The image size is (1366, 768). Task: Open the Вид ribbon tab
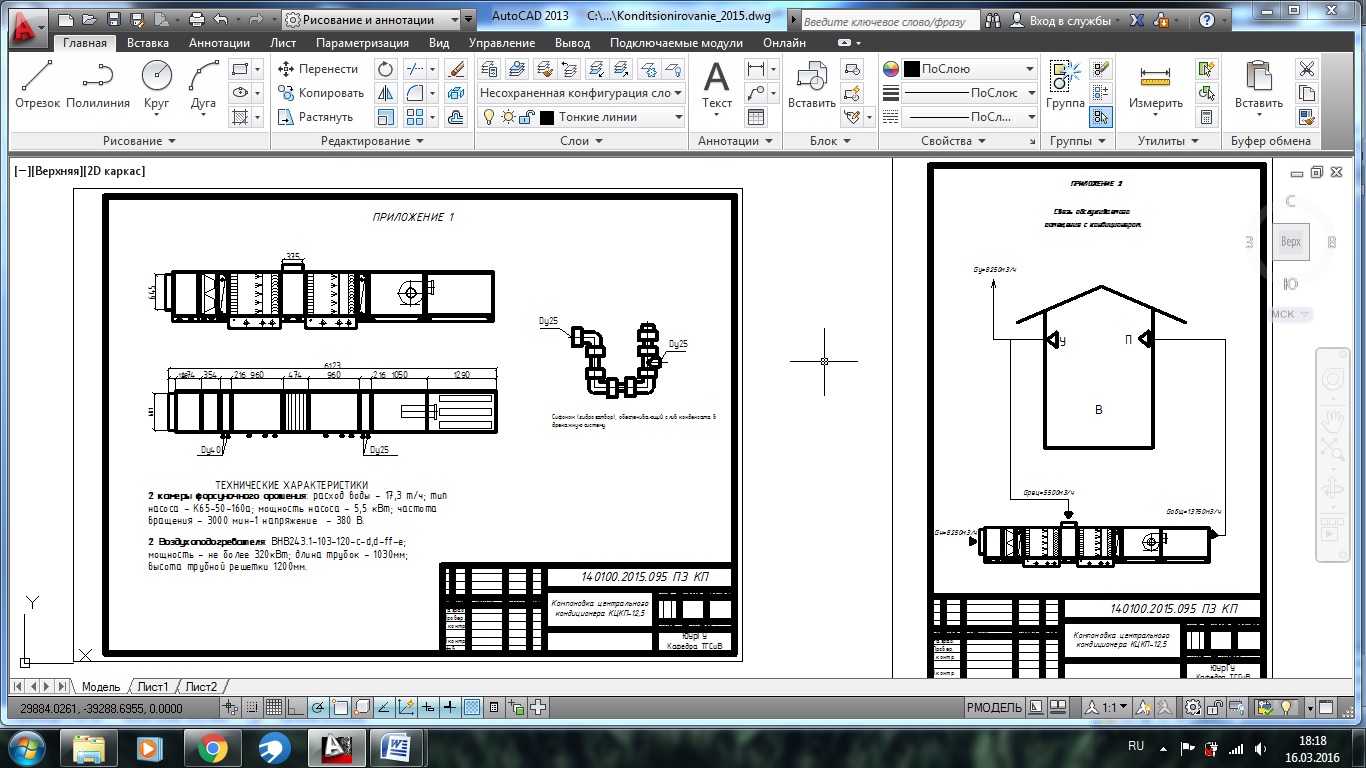[x=439, y=43]
